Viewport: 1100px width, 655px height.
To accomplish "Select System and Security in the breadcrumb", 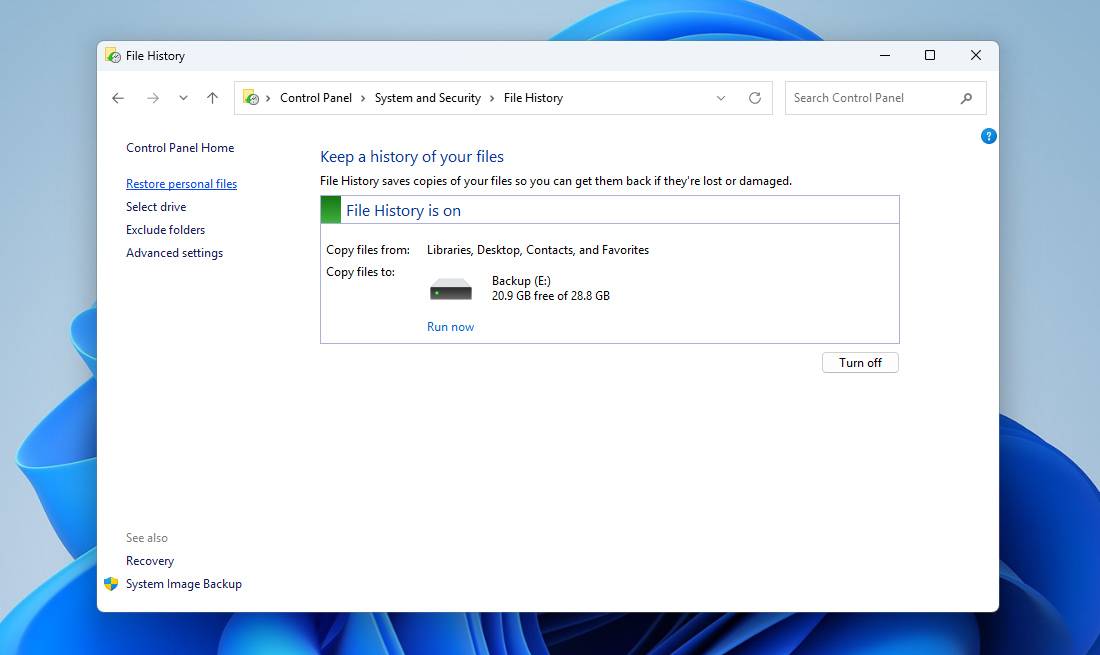I will 428,97.
